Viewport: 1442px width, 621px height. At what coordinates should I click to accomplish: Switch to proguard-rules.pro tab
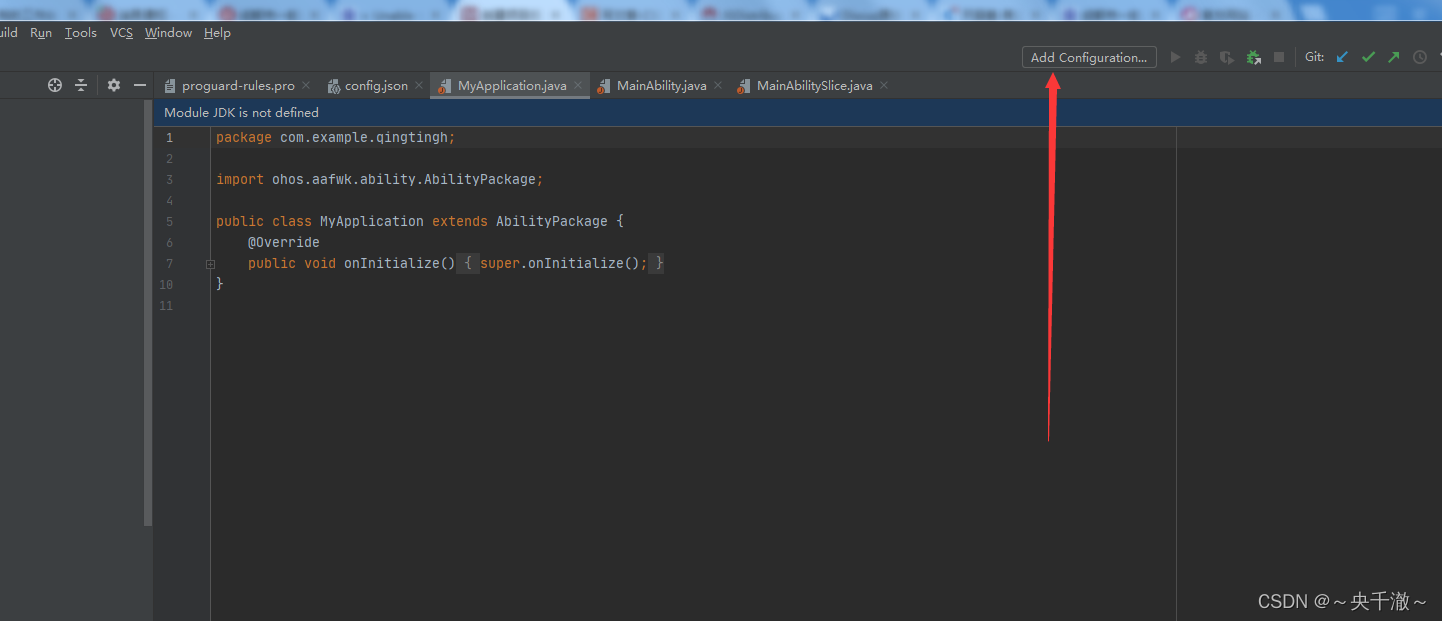click(238, 86)
